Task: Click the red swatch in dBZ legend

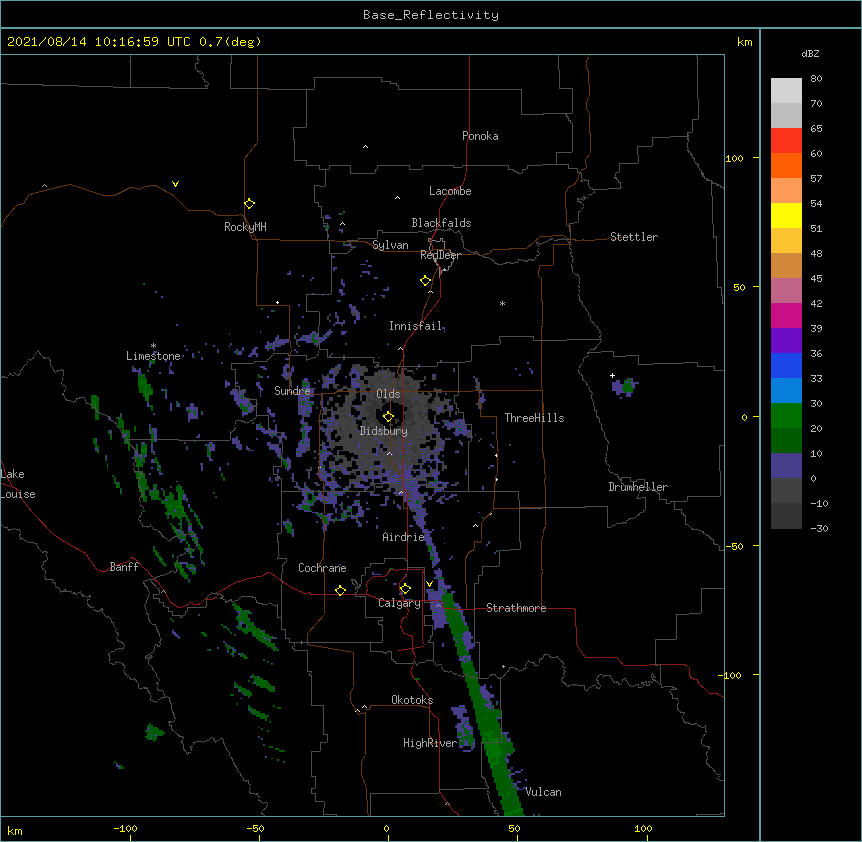Action: coord(786,140)
